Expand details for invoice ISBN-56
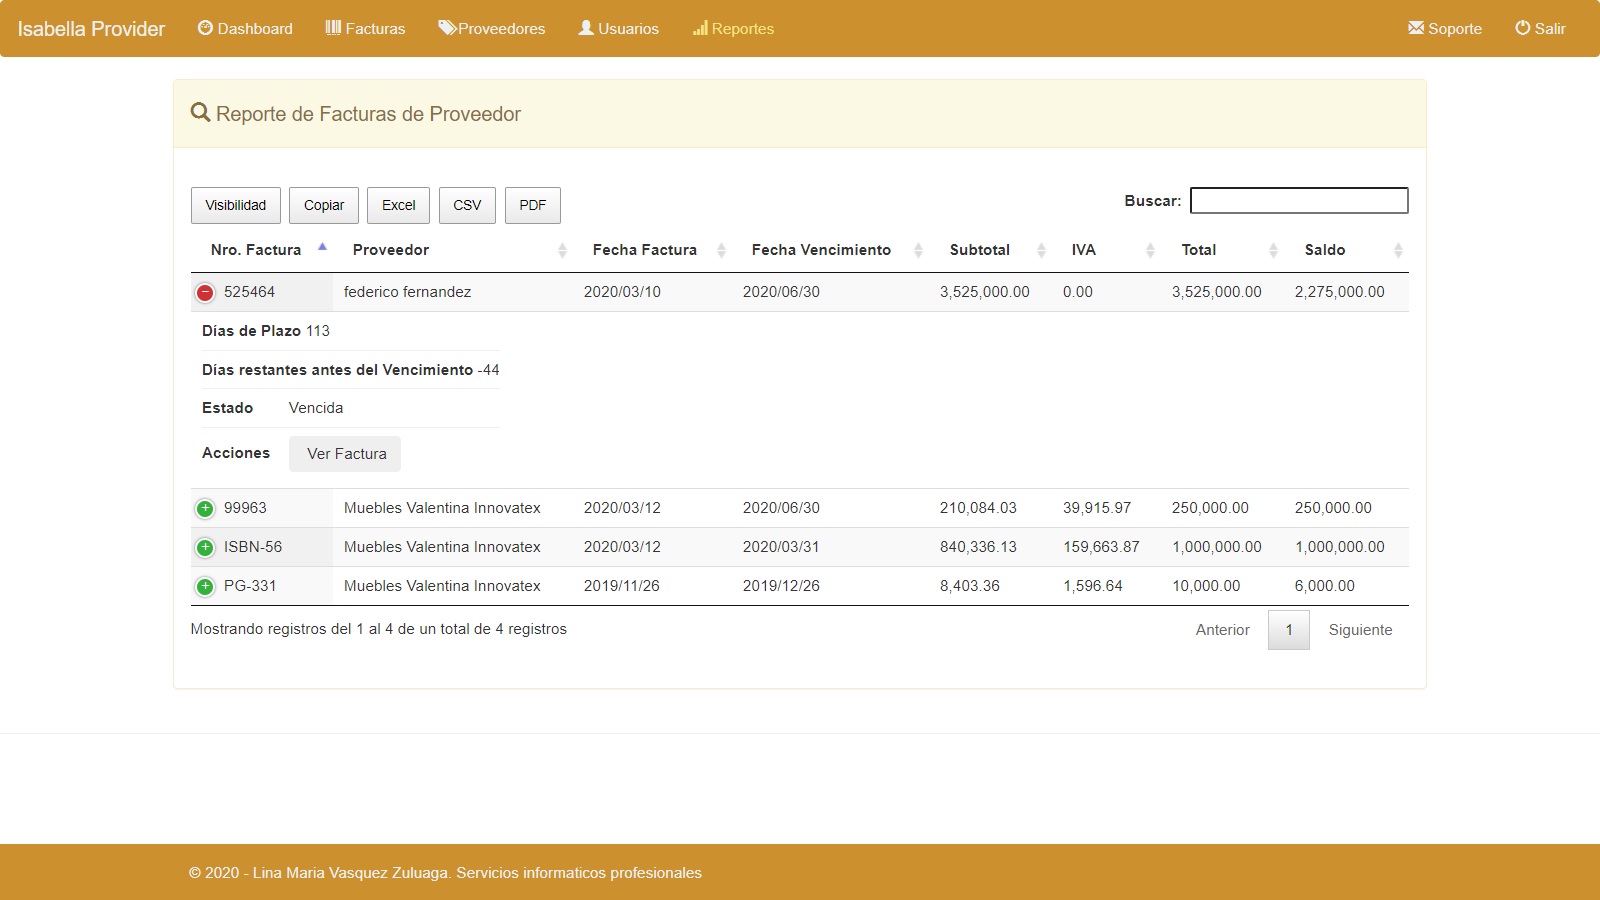 205,548
